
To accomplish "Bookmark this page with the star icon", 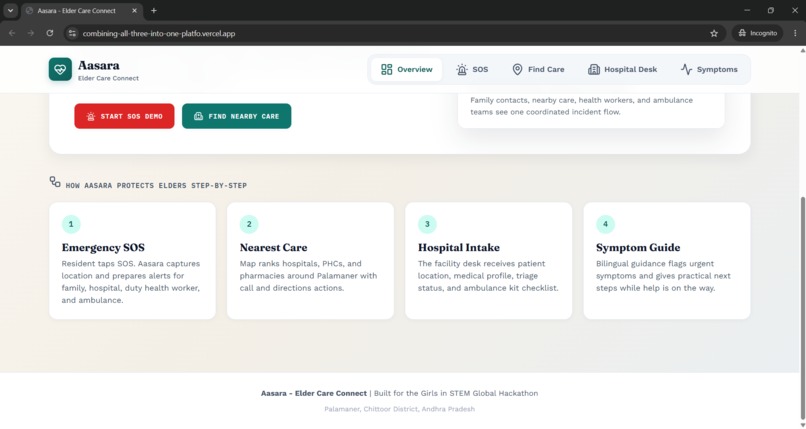I will tap(714, 33).
